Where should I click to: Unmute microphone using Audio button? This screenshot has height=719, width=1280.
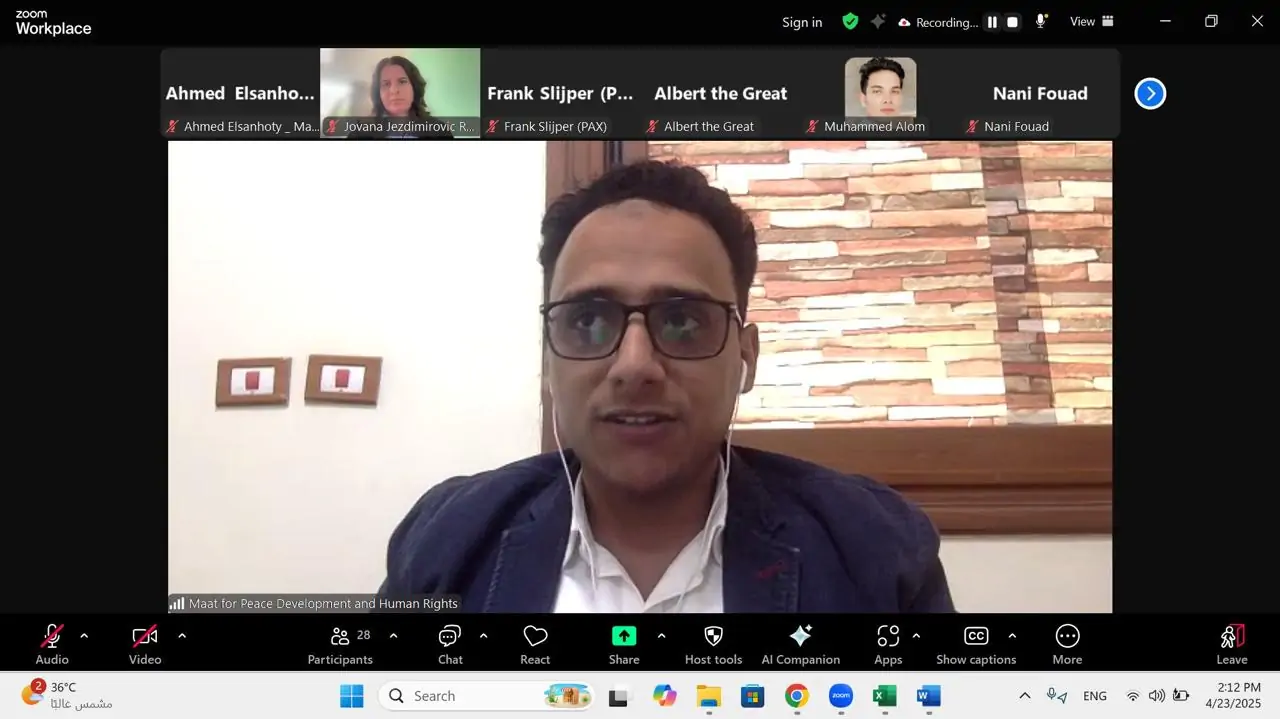pyautogui.click(x=52, y=643)
